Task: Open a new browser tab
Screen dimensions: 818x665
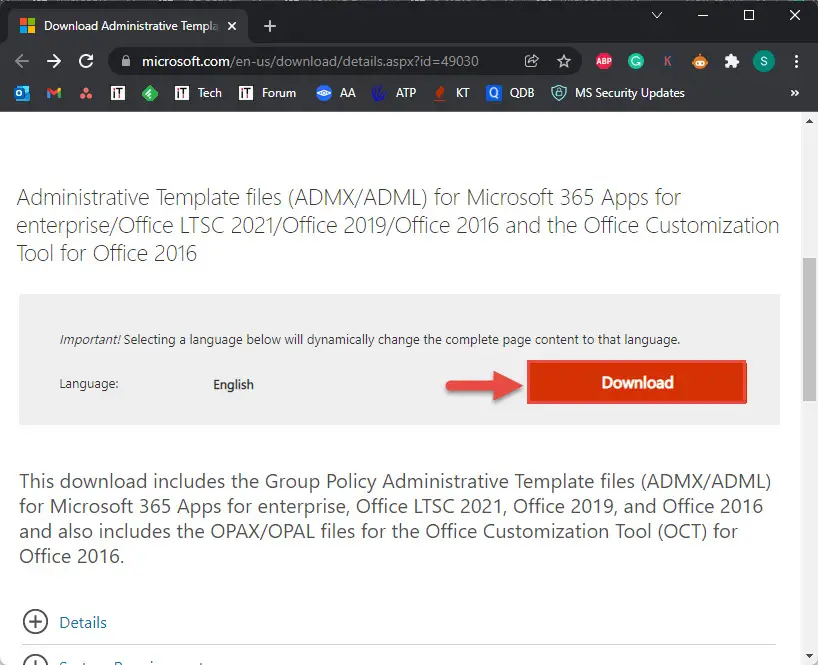Action: pos(270,26)
